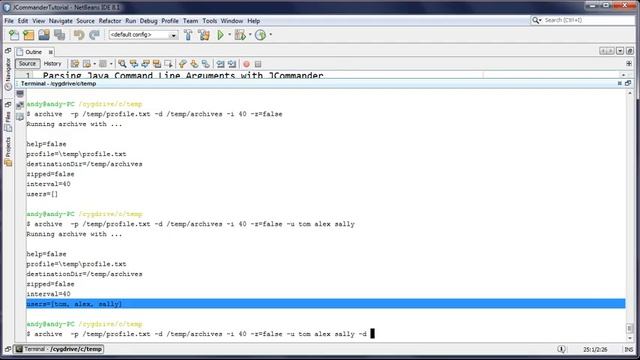Click the Undo arrow icon
Viewport: 640px width, 360px height.
(79, 35)
